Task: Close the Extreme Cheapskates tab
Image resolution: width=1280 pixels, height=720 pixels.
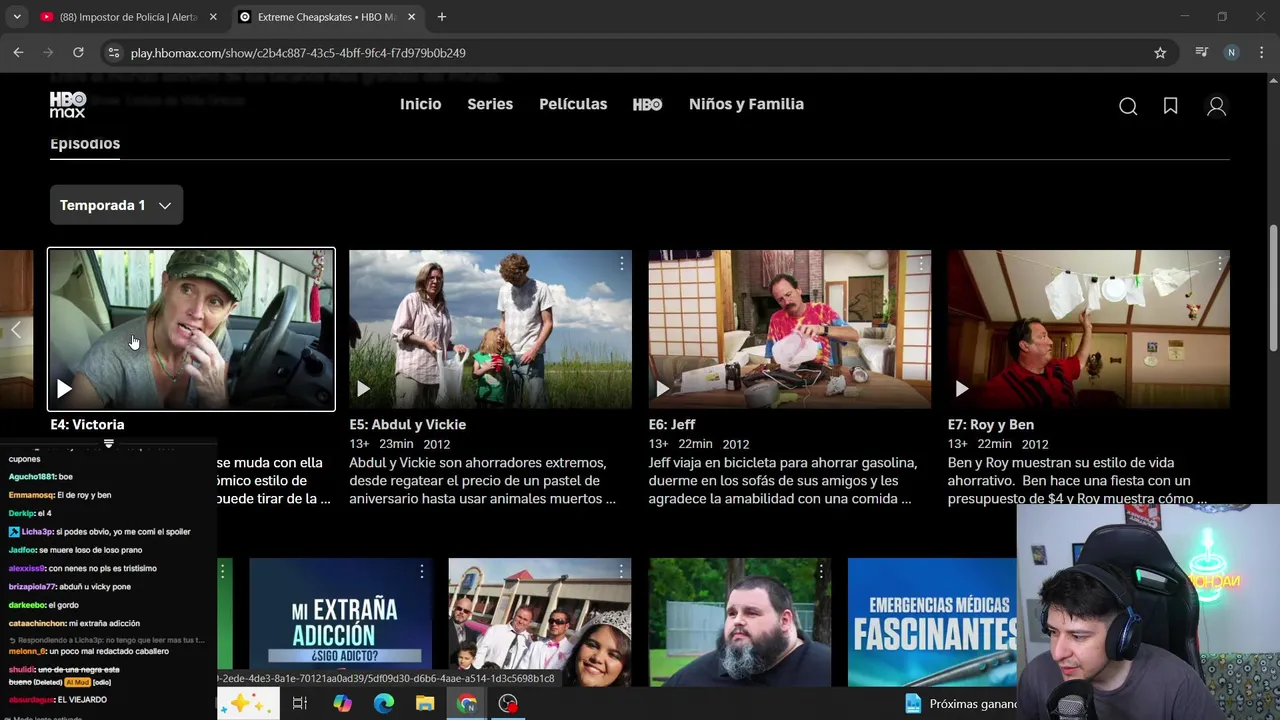Action: pos(412,17)
